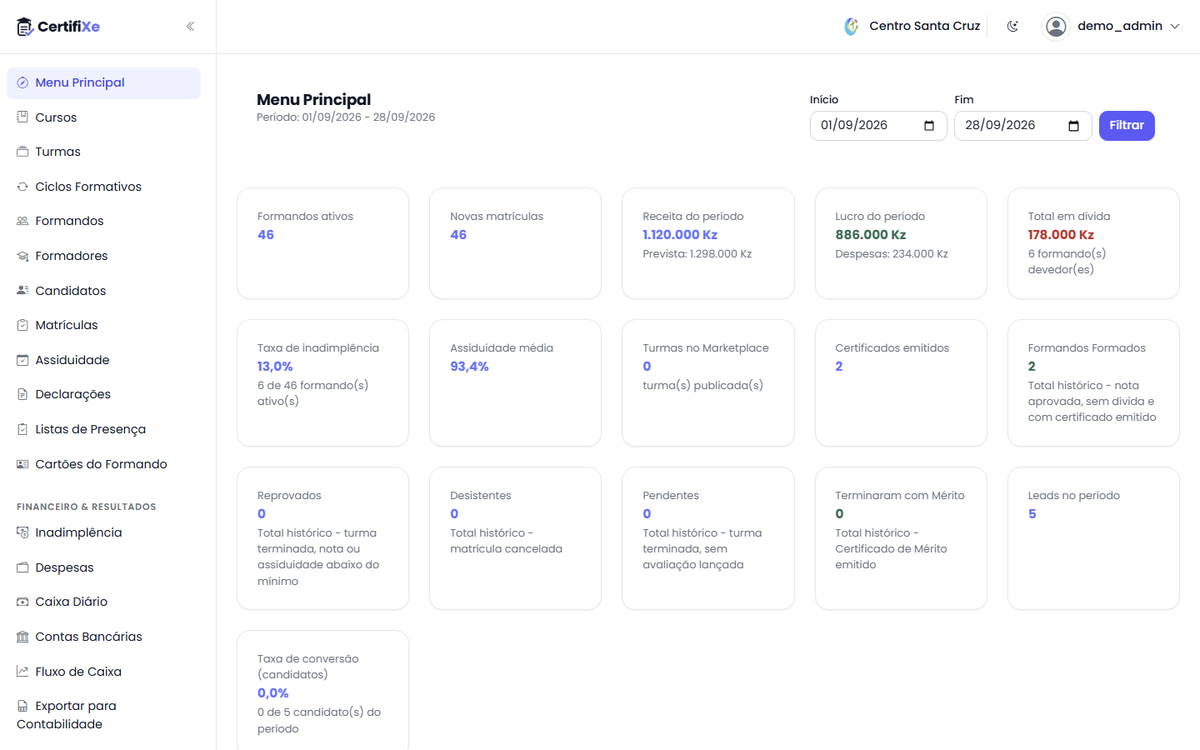
Task: Click the Certificados emitidos card
Action: click(901, 383)
